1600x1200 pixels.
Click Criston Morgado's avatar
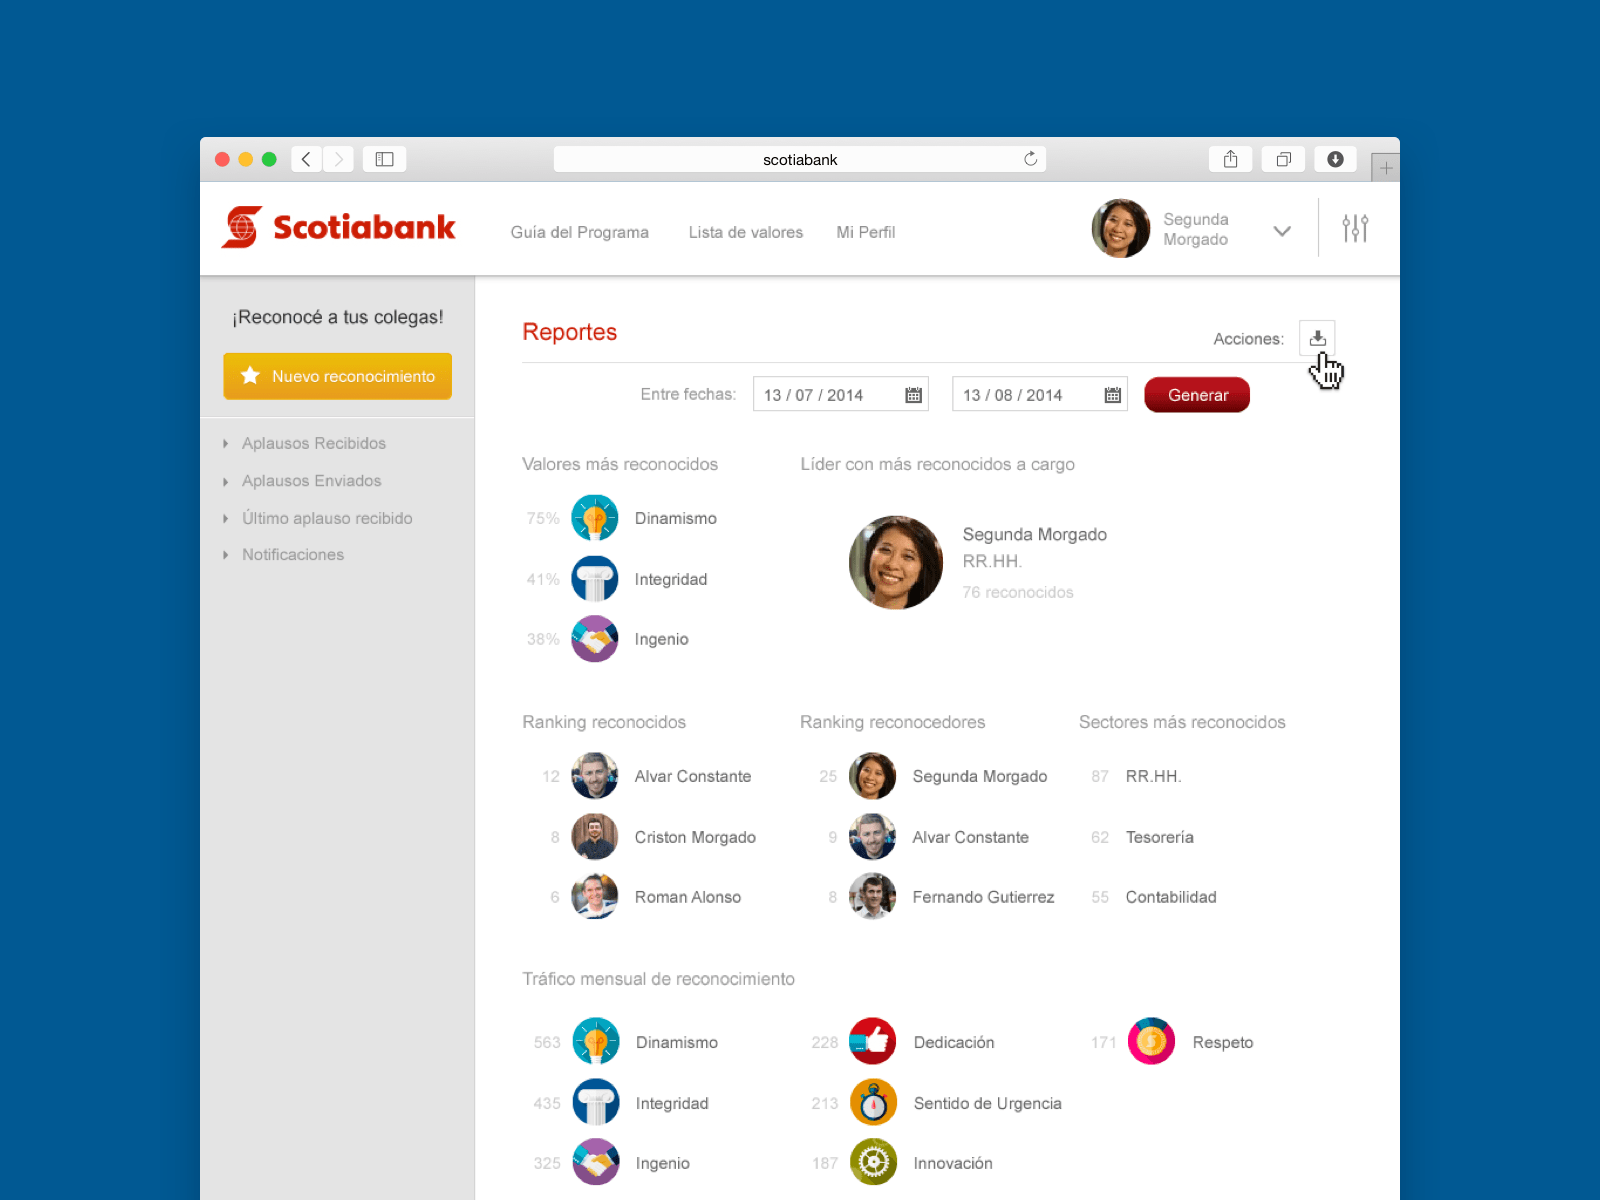[x=595, y=837]
